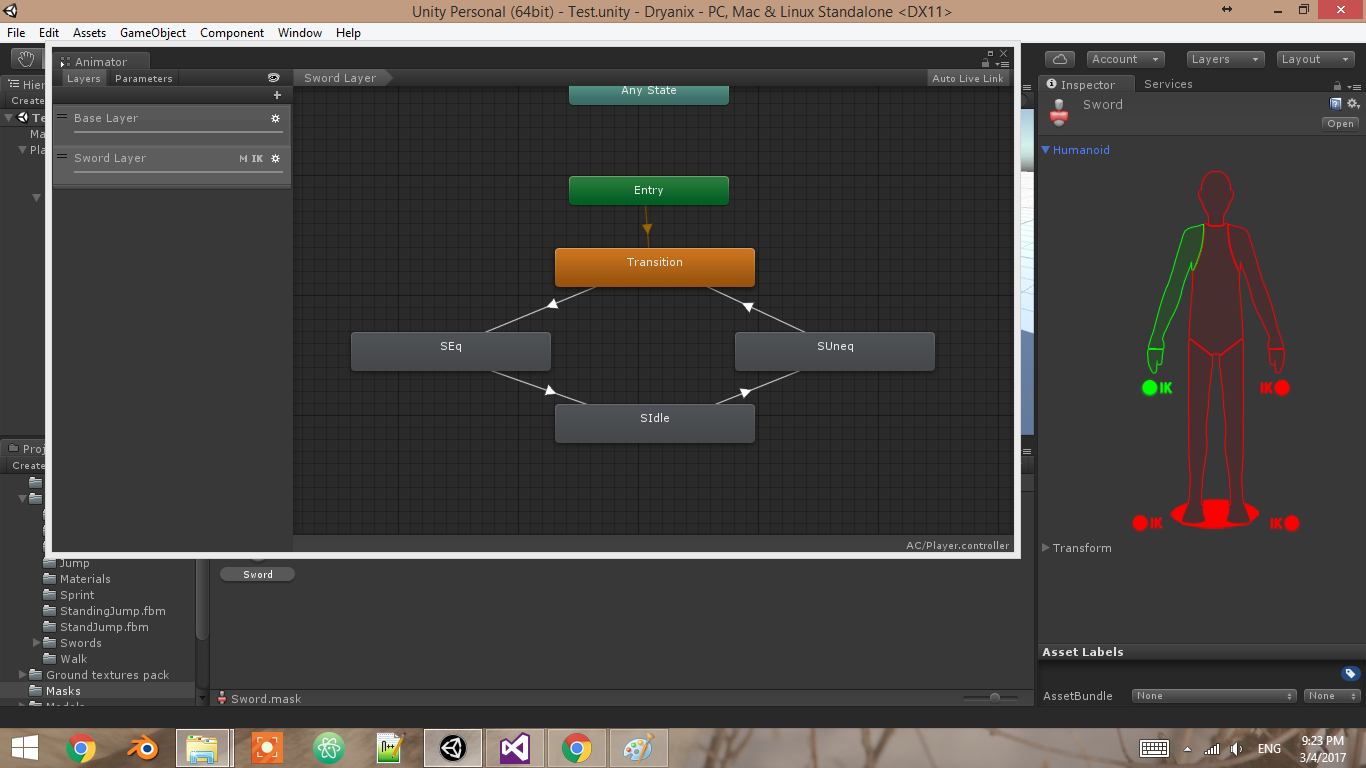Switch to Unity taskbar icon
Screen dimensions: 1366x768
pyautogui.click(x=453, y=747)
